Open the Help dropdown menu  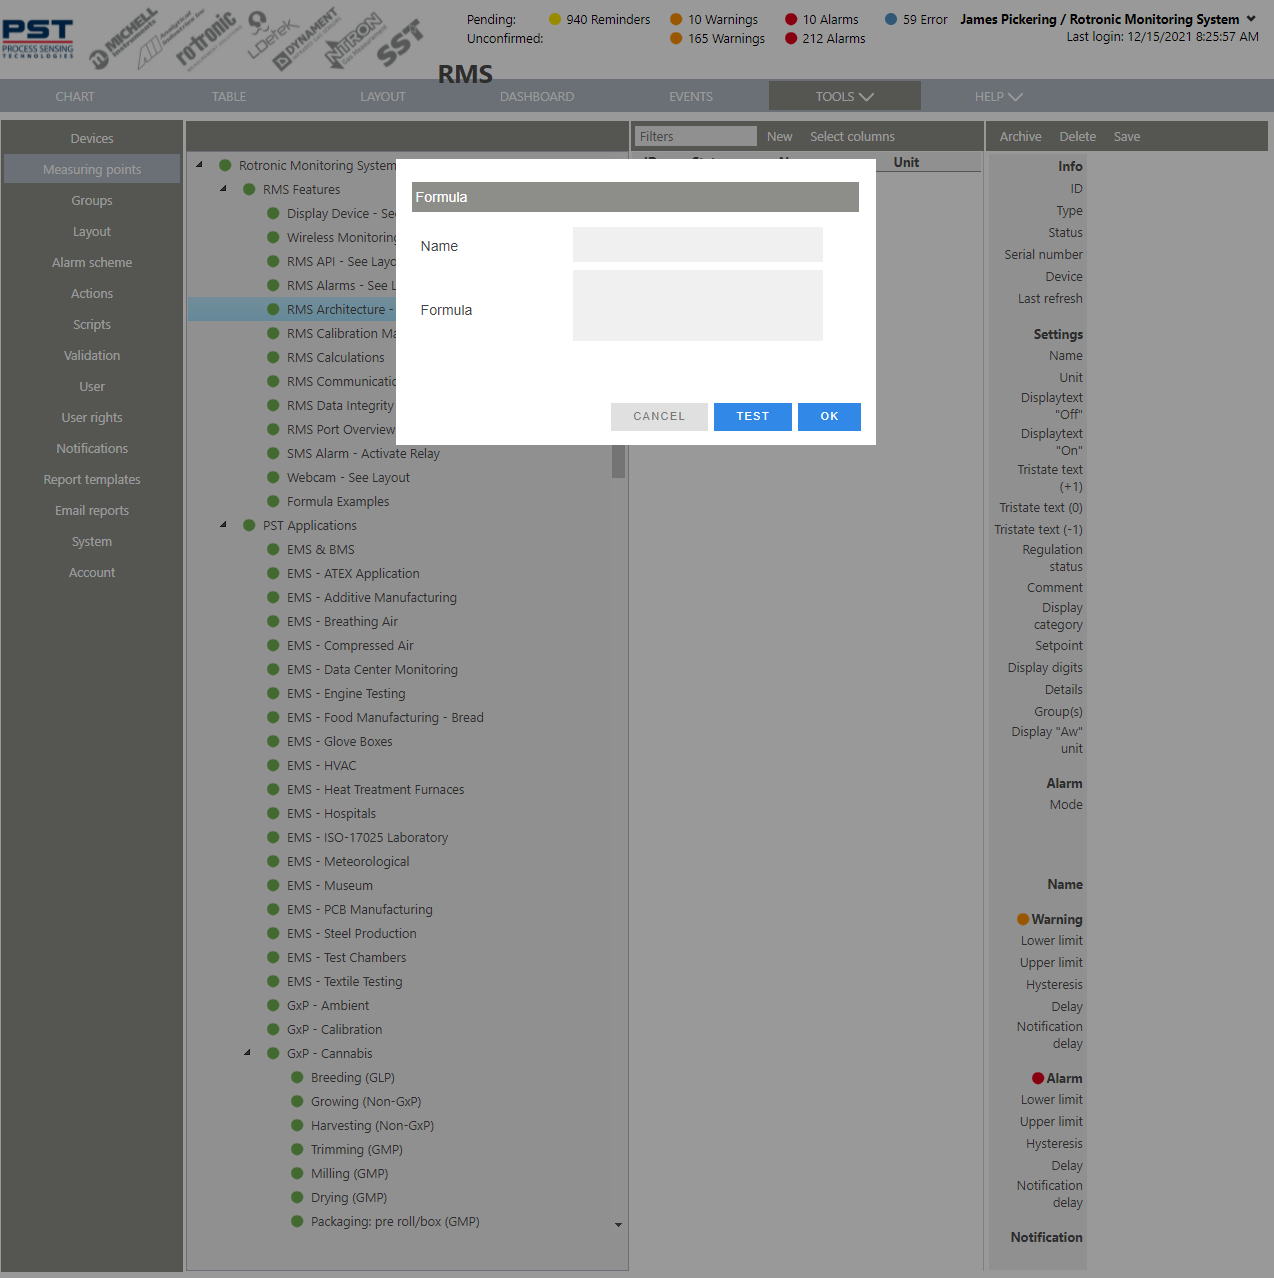998,96
